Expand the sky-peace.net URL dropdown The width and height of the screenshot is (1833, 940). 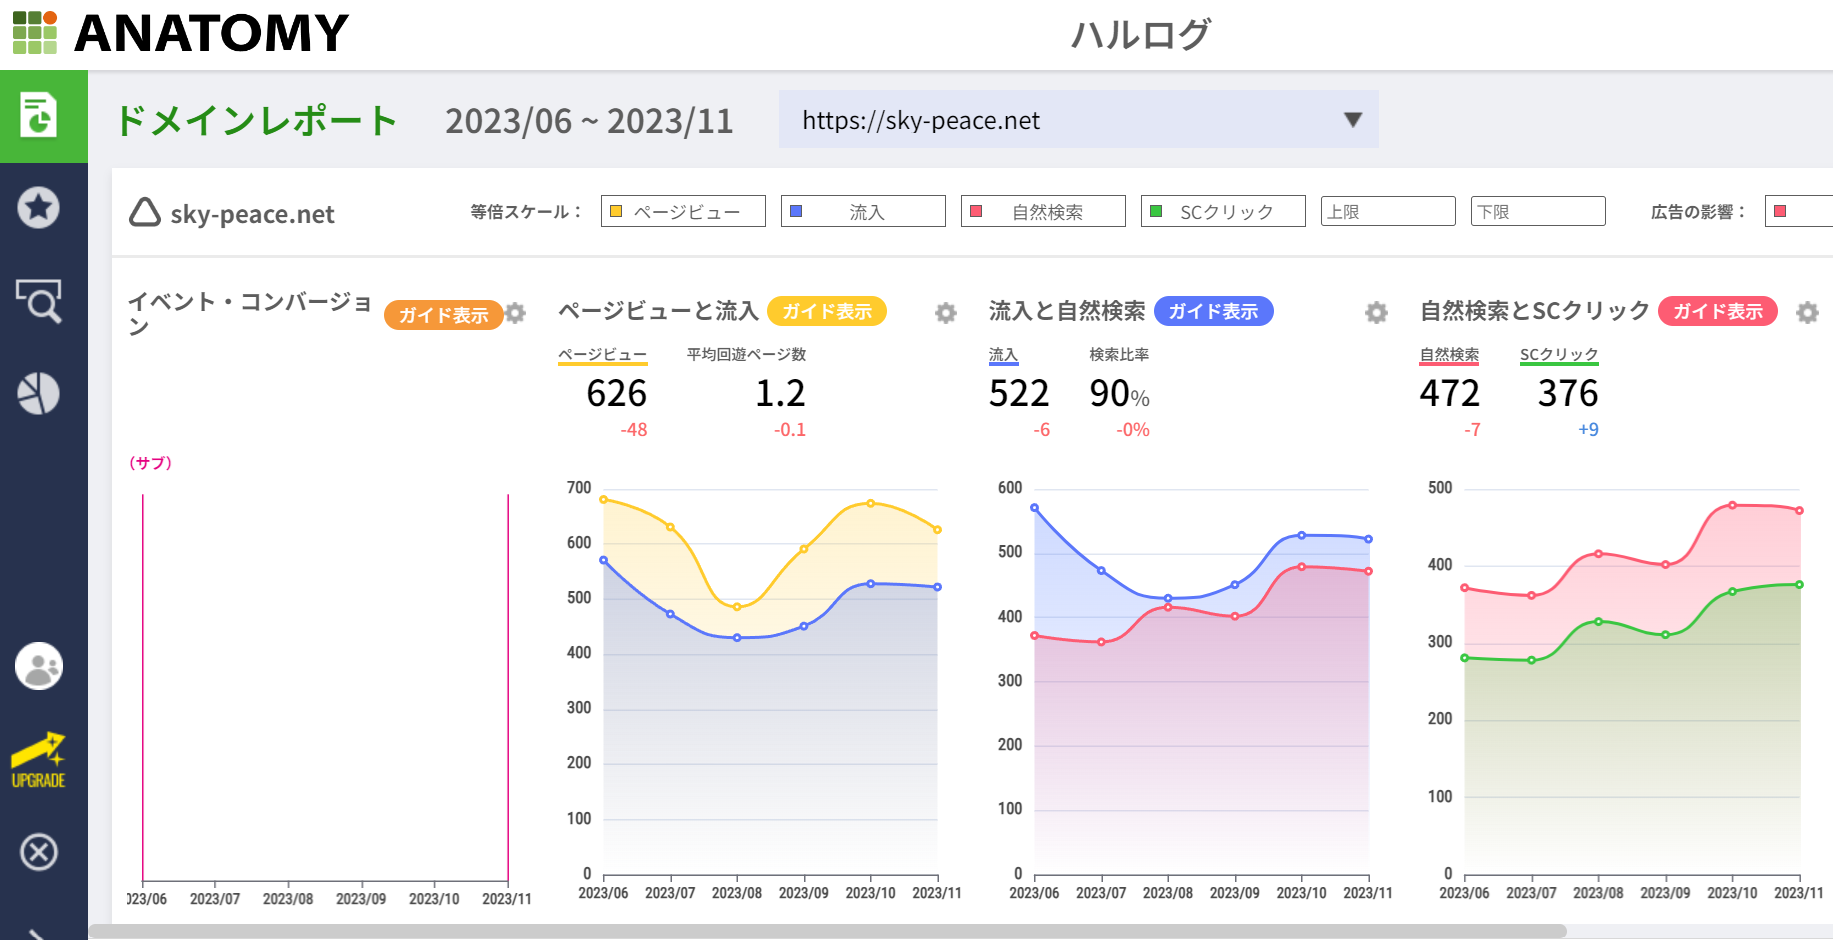(x=1352, y=120)
